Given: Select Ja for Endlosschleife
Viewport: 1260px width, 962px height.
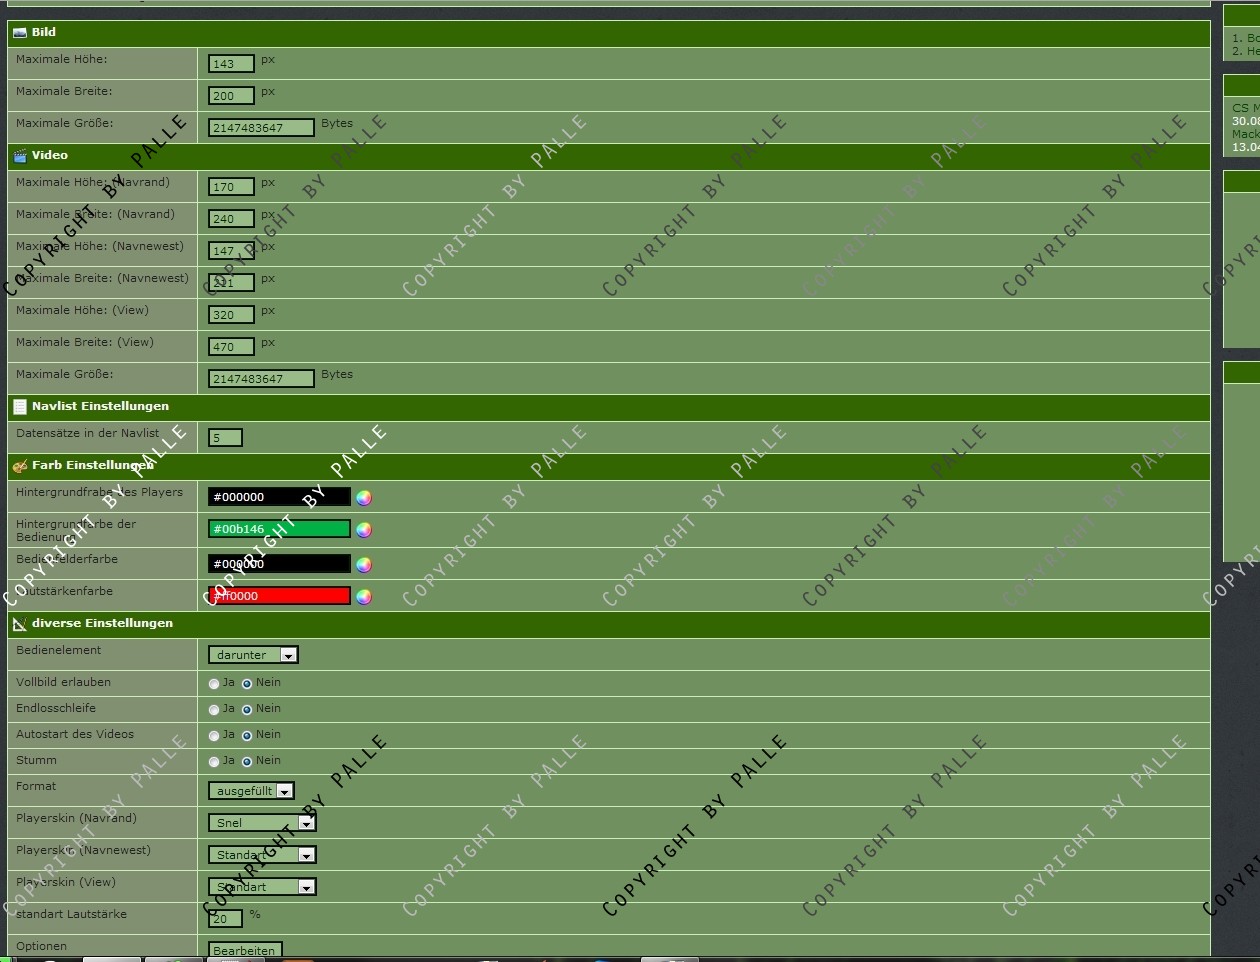Looking at the screenshot, I should (x=214, y=710).
